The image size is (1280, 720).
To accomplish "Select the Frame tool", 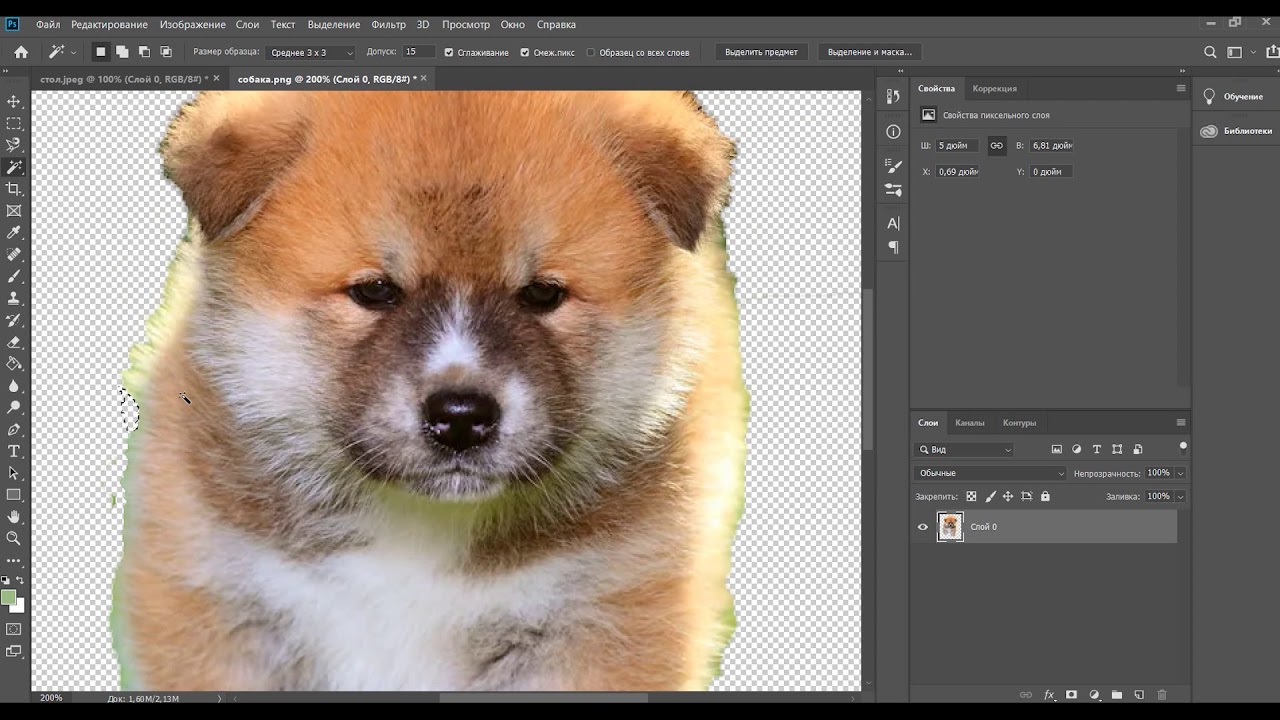I will pyautogui.click(x=14, y=211).
